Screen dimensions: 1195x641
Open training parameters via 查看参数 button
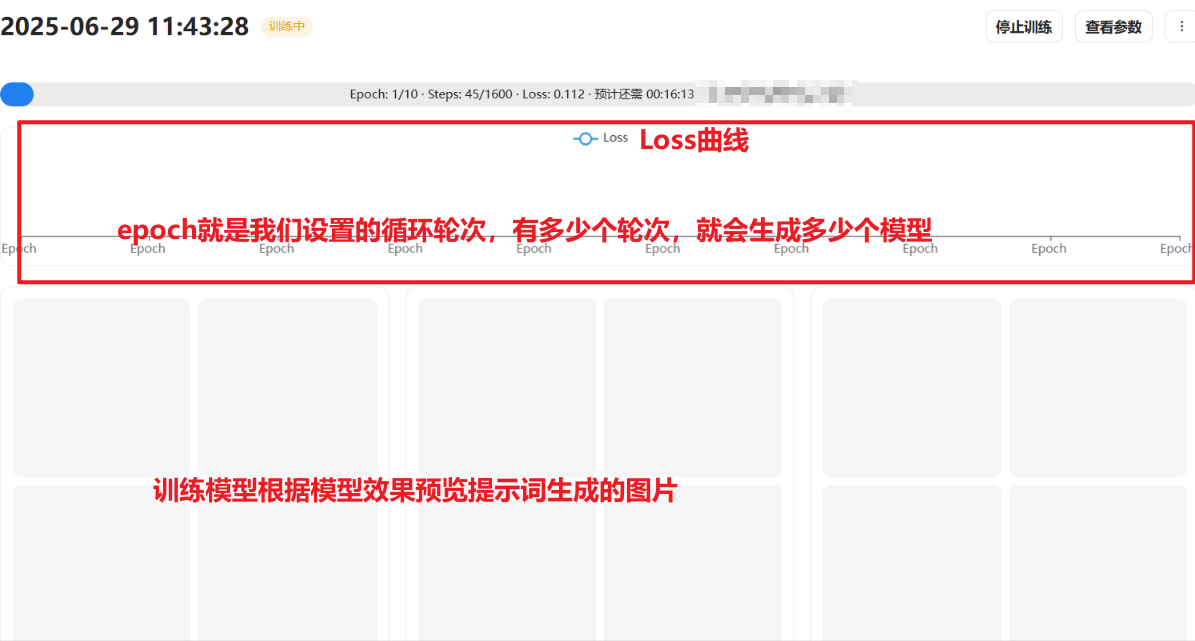1113,26
